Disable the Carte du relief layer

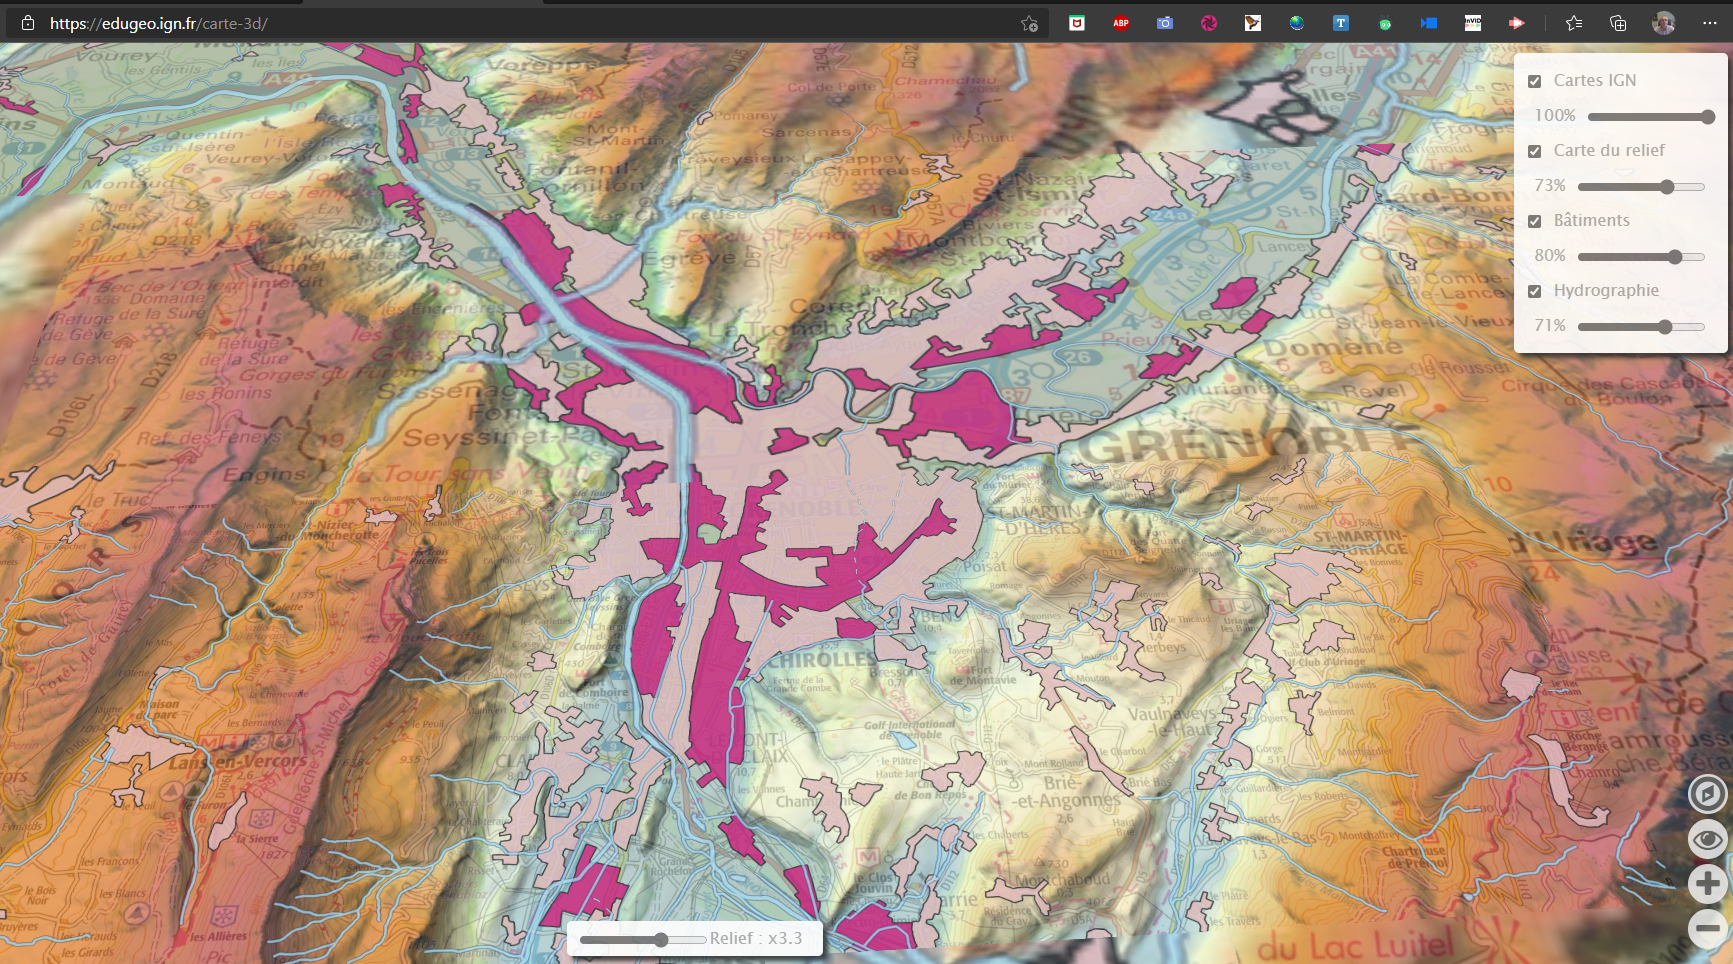tap(1535, 150)
